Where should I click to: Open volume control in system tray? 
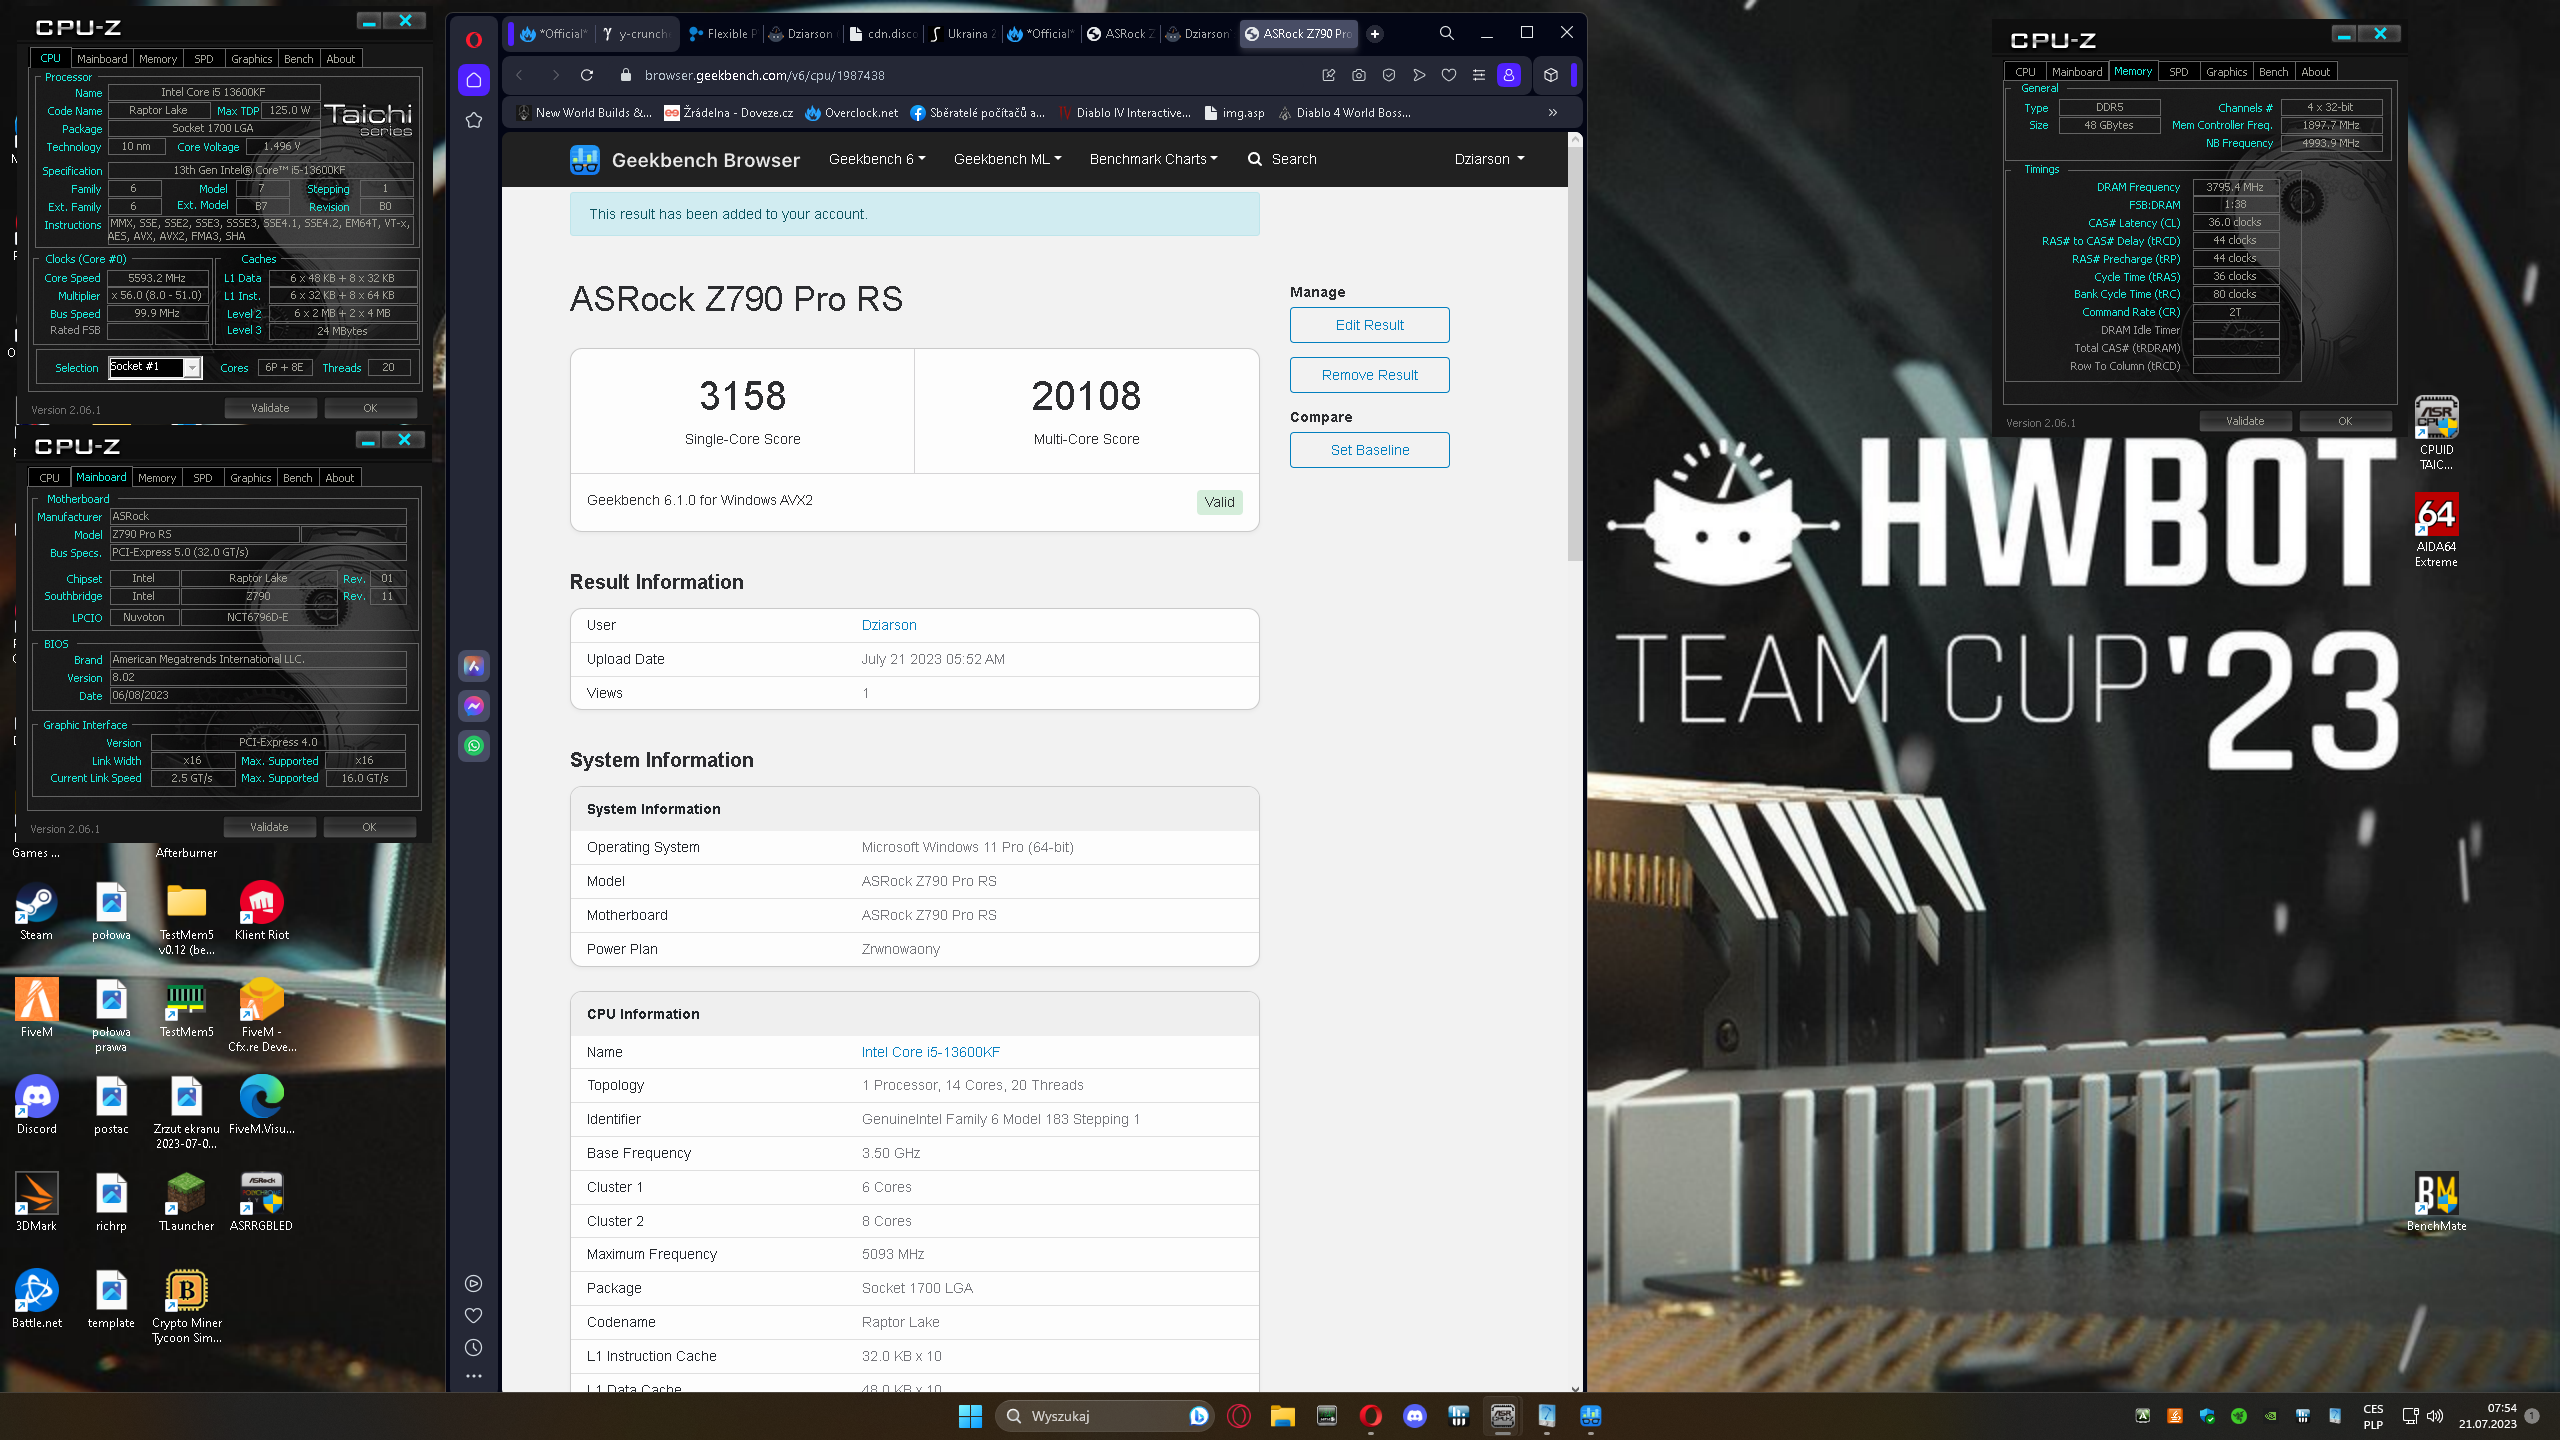(x=2435, y=1416)
